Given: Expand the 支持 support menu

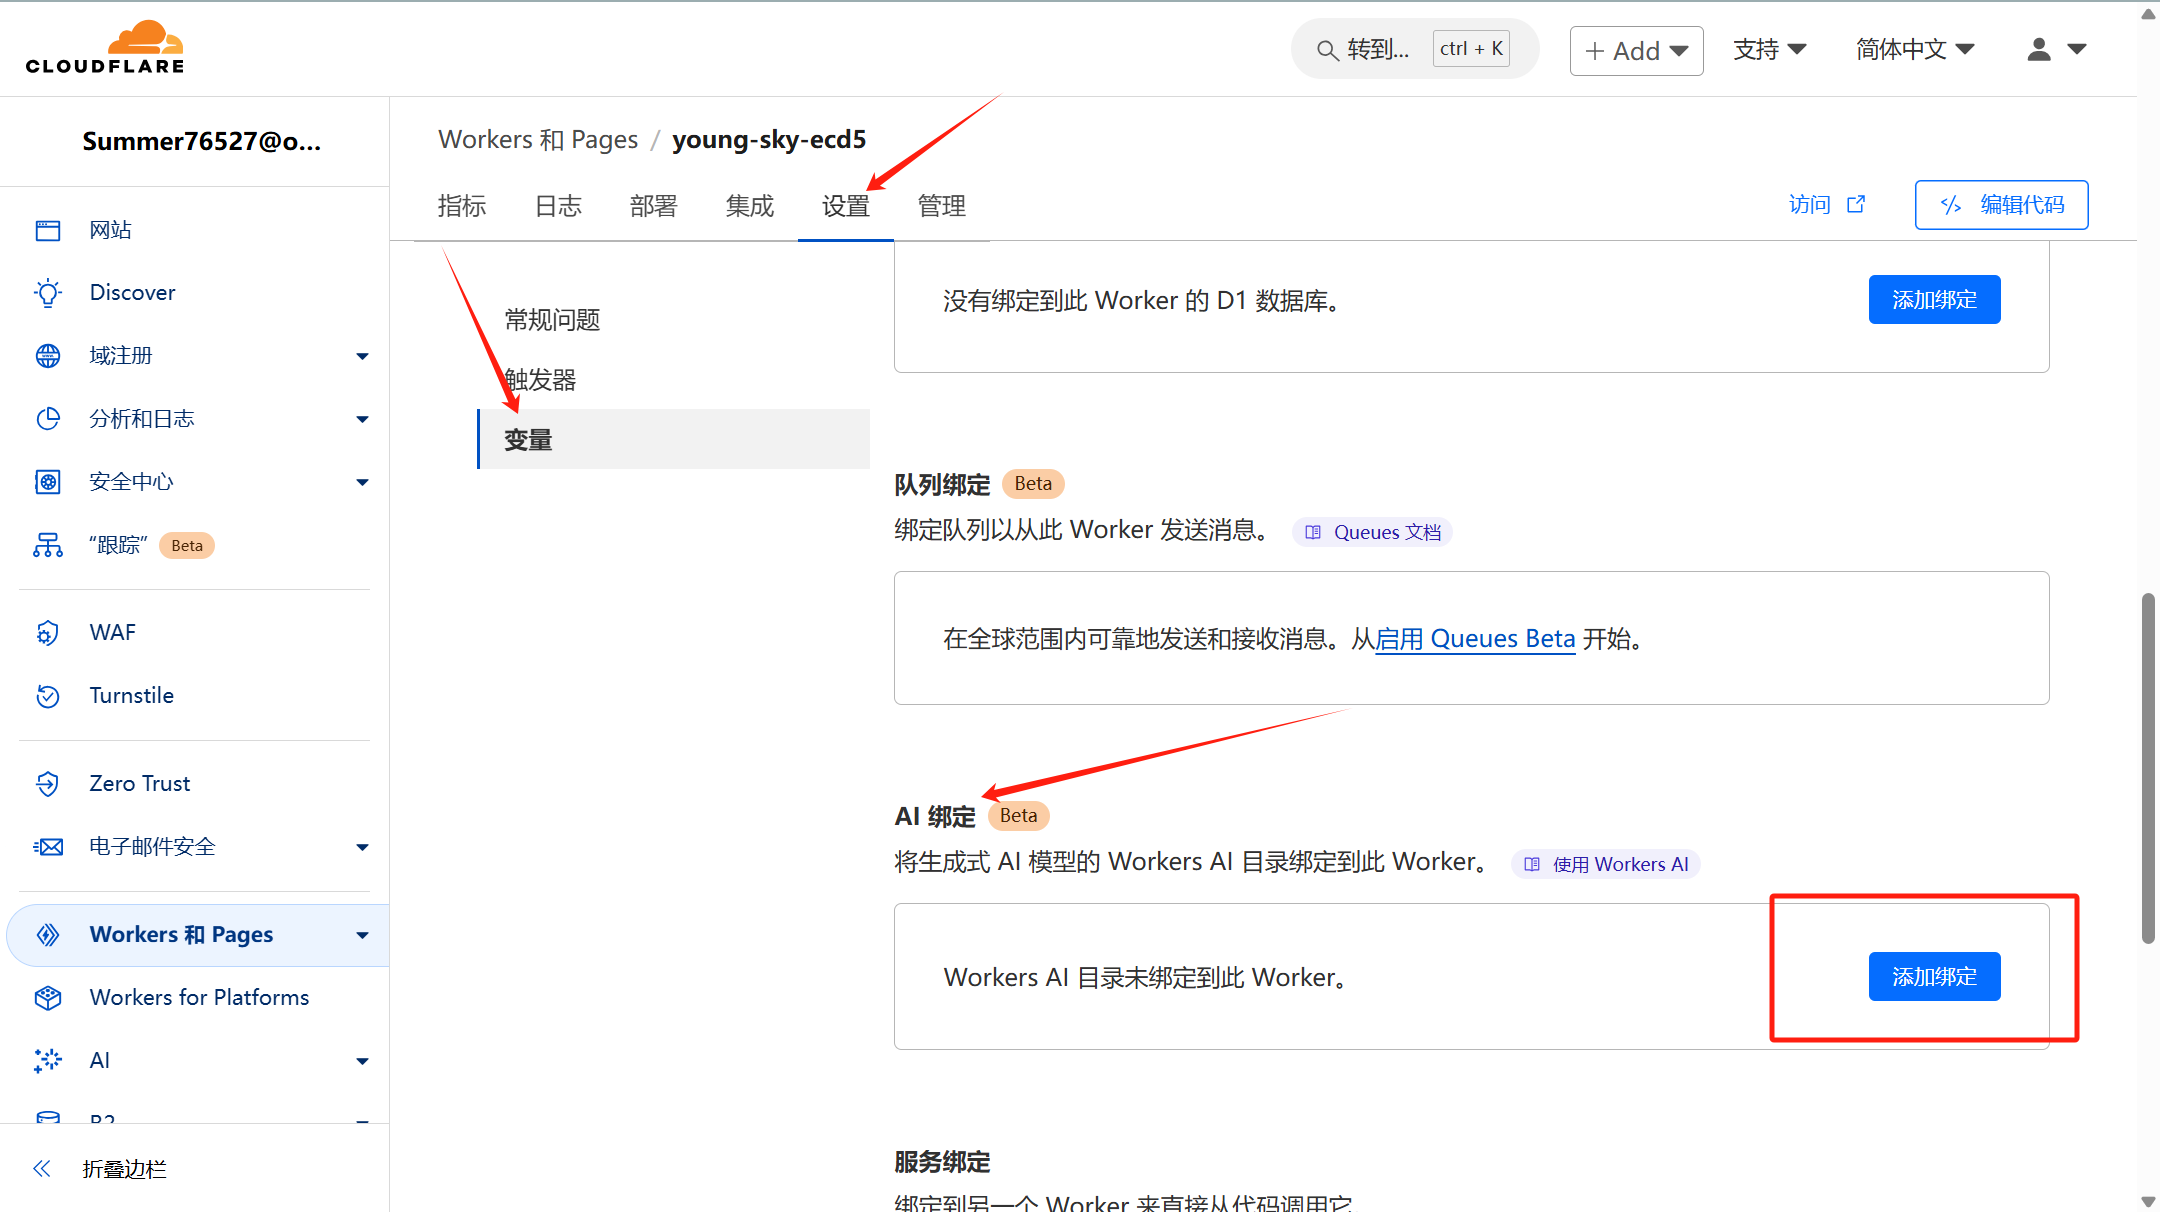Looking at the screenshot, I should 1769,49.
